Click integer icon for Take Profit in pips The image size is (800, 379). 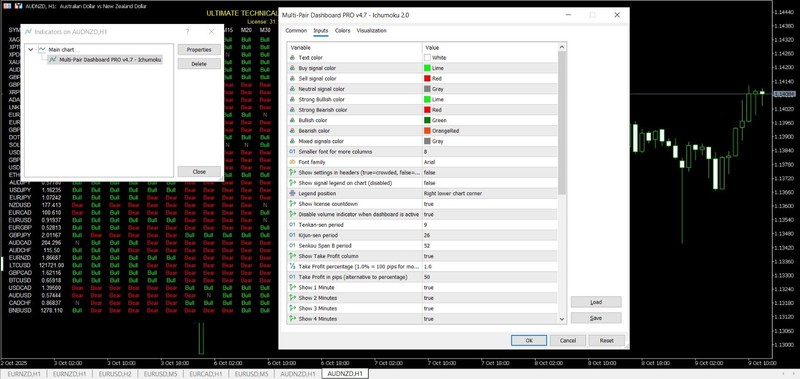click(292, 277)
